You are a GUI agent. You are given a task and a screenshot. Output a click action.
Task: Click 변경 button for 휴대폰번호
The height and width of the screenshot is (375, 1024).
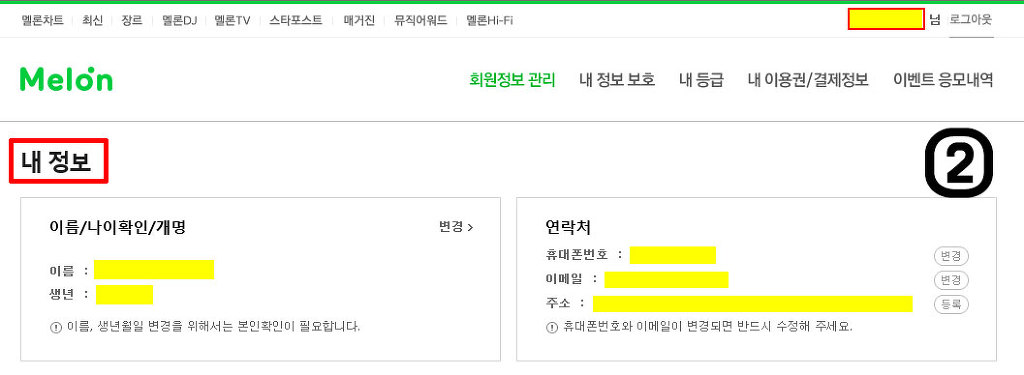pos(951,255)
